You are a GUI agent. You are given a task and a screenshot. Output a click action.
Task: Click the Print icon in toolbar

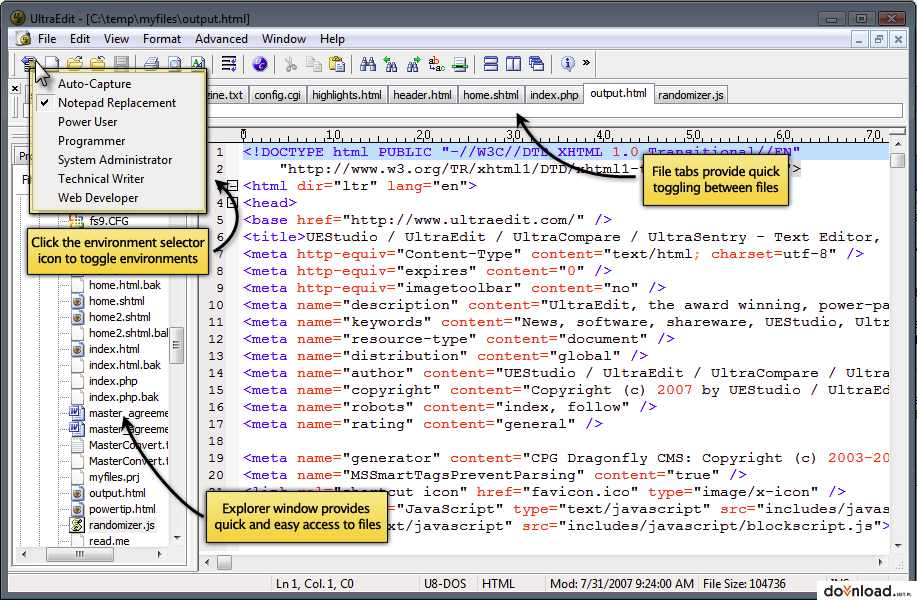tap(151, 63)
